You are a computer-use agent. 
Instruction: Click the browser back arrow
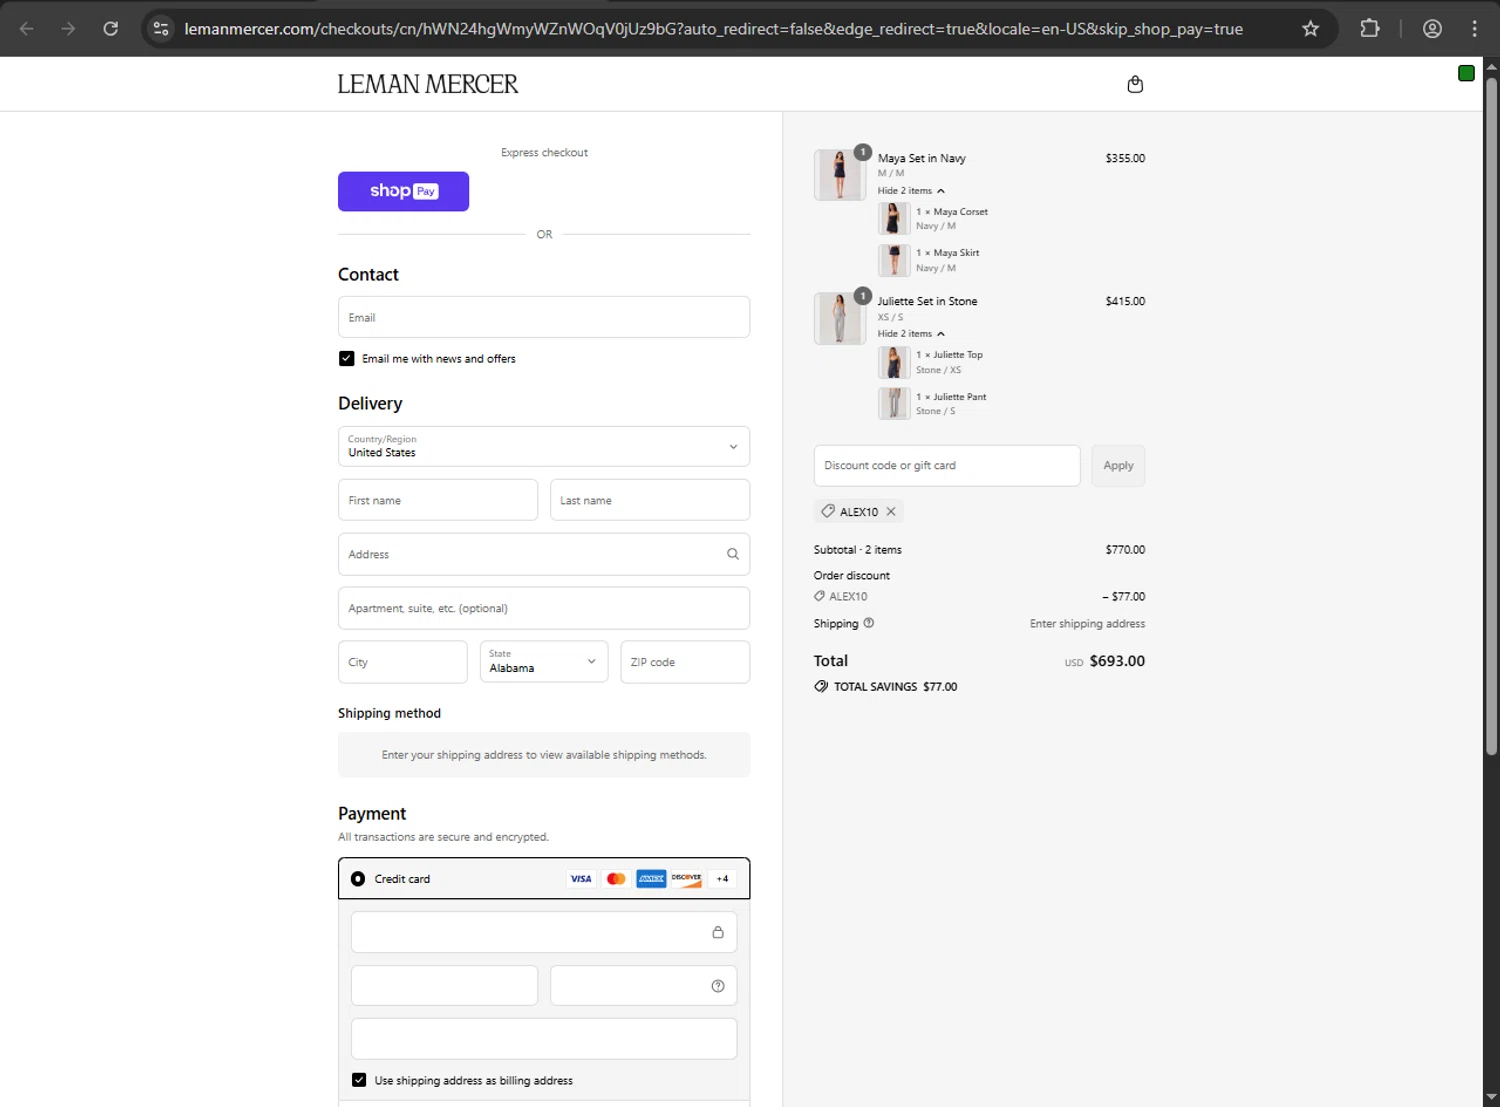point(27,28)
